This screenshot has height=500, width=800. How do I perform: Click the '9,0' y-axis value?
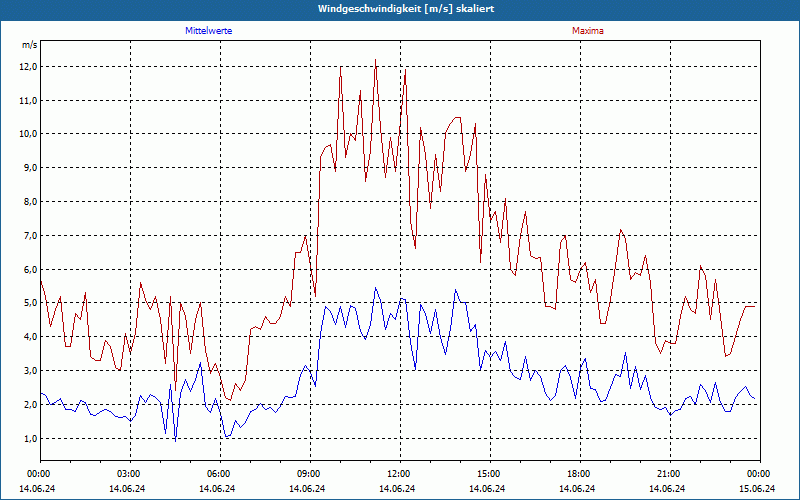[x=30, y=168]
